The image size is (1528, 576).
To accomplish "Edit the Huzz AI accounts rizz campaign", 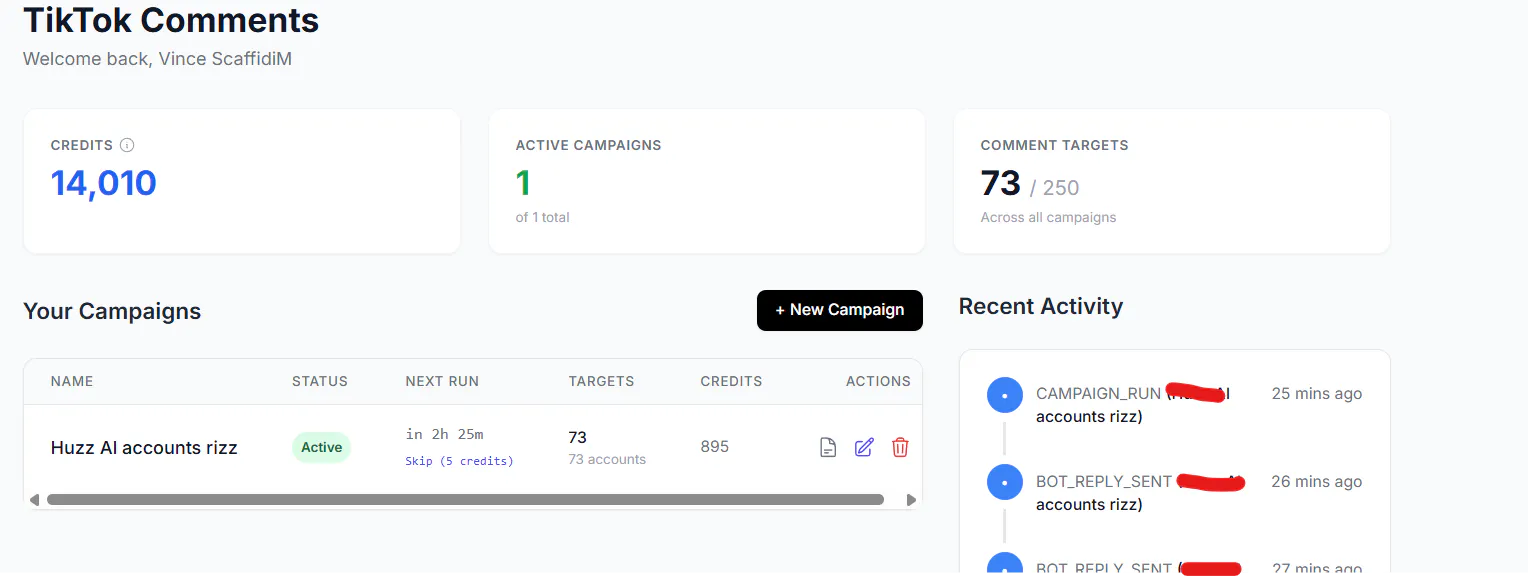I will click(x=864, y=447).
